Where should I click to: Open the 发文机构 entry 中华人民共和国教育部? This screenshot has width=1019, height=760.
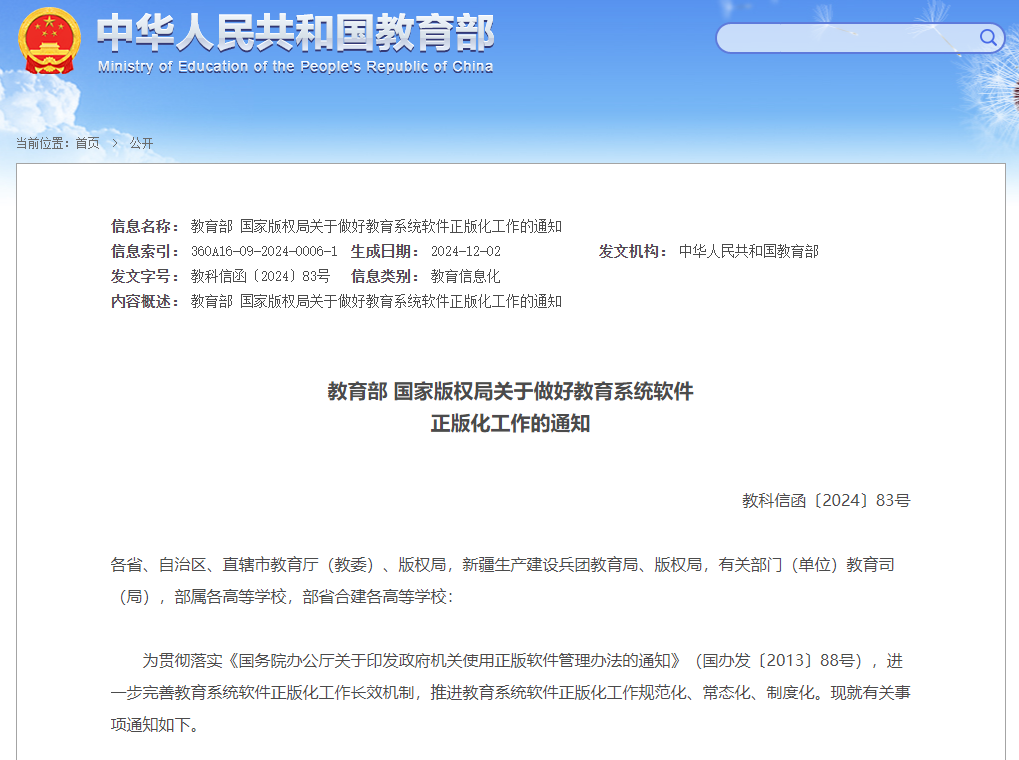pyautogui.click(x=750, y=251)
